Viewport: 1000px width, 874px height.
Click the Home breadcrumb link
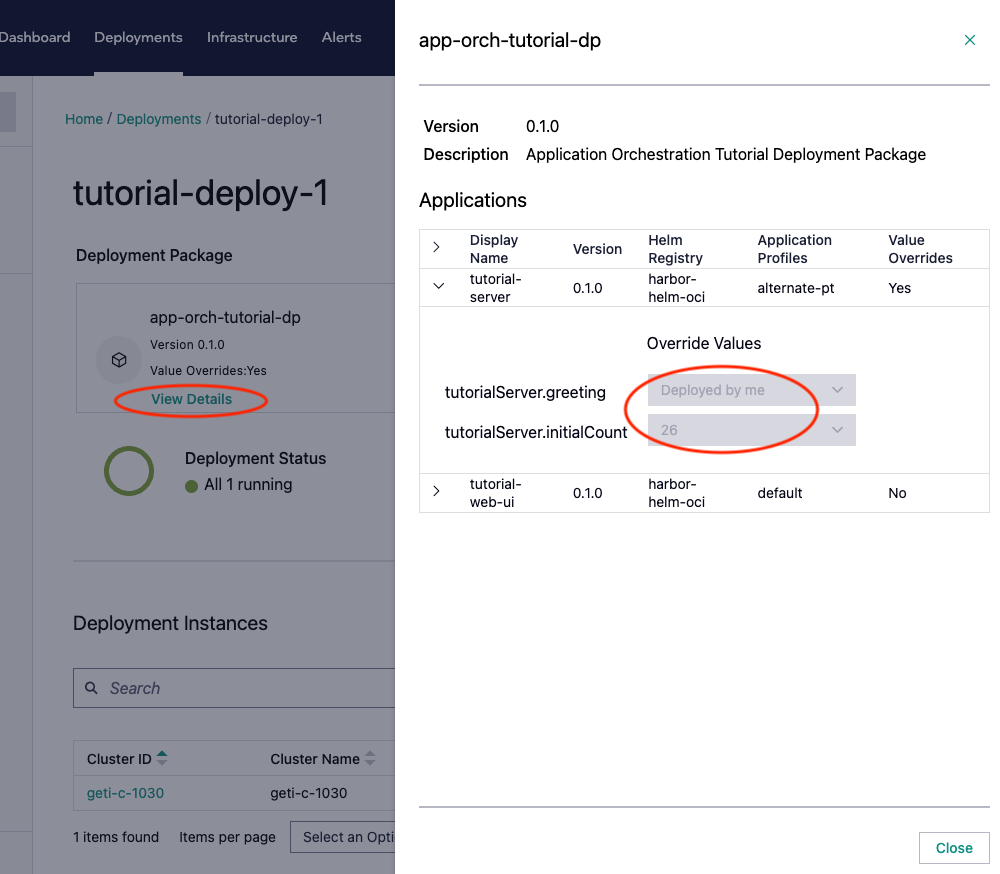tap(84, 119)
